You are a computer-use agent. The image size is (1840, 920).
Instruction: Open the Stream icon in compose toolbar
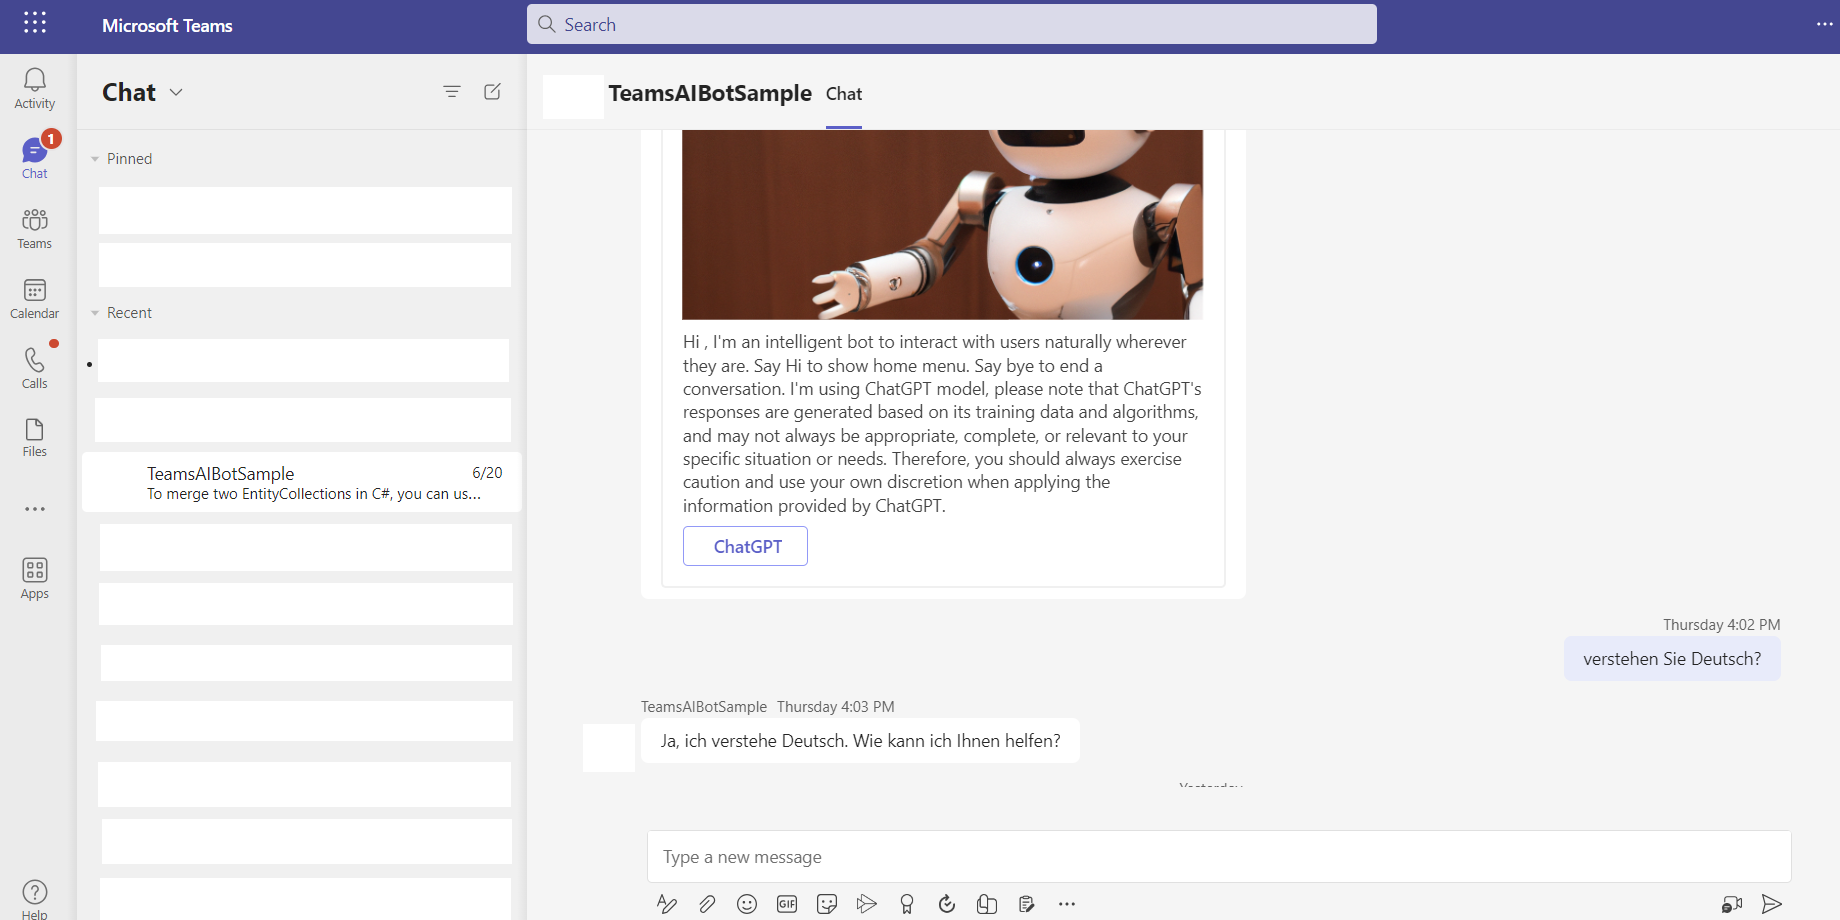pyautogui.click(x=867, y=904)
